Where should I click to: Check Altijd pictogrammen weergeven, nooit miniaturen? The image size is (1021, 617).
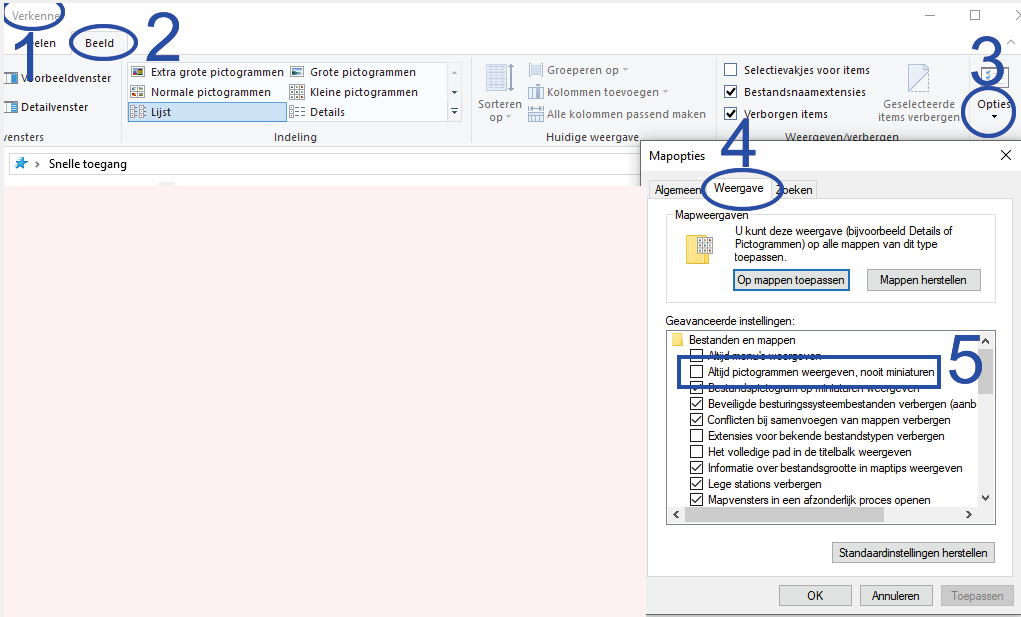coord(697,372)
